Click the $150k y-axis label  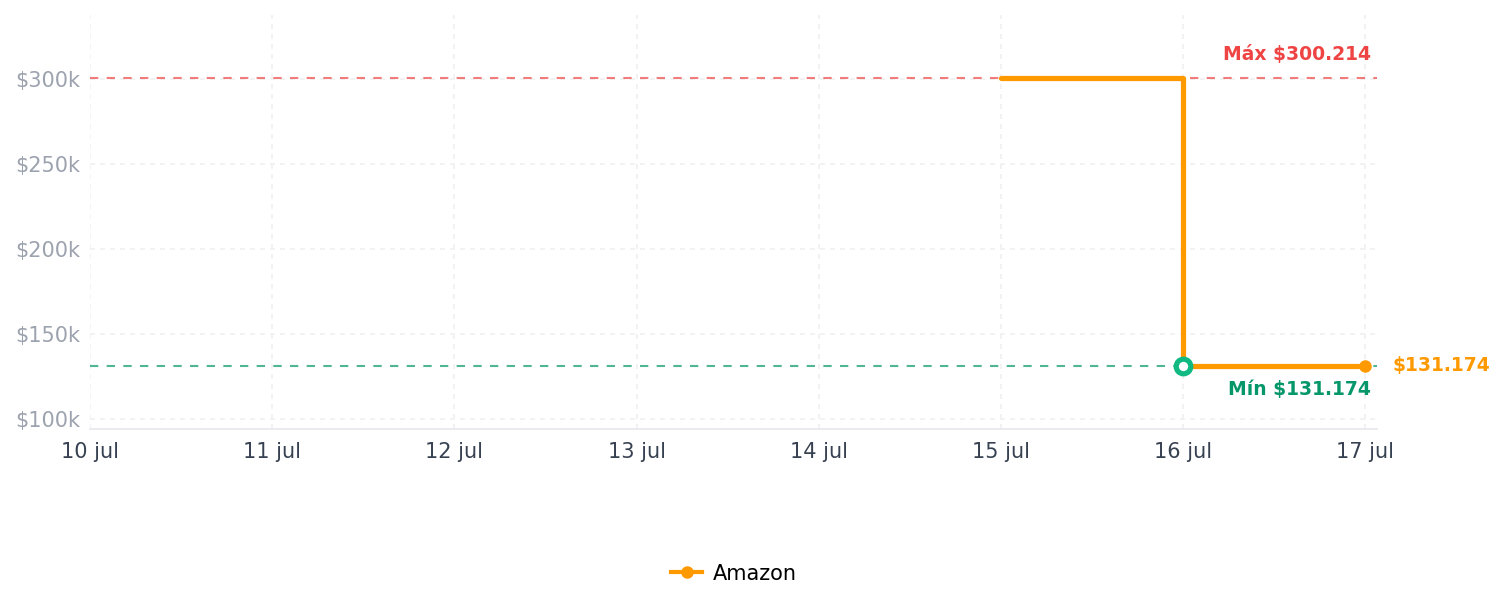47,334
